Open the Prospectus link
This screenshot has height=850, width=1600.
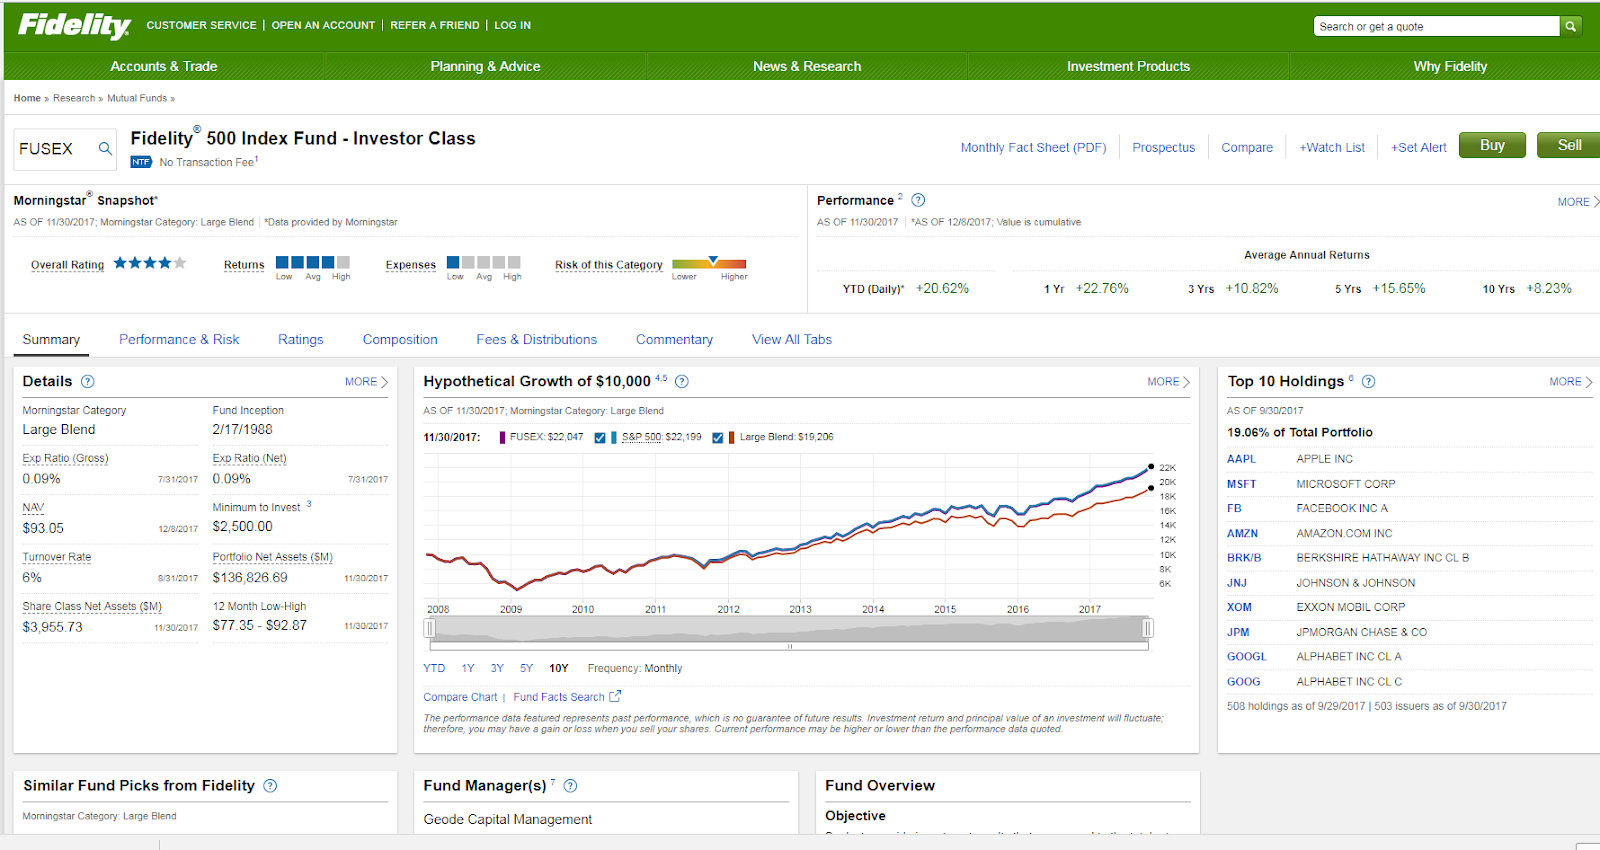click(1163, 147)
